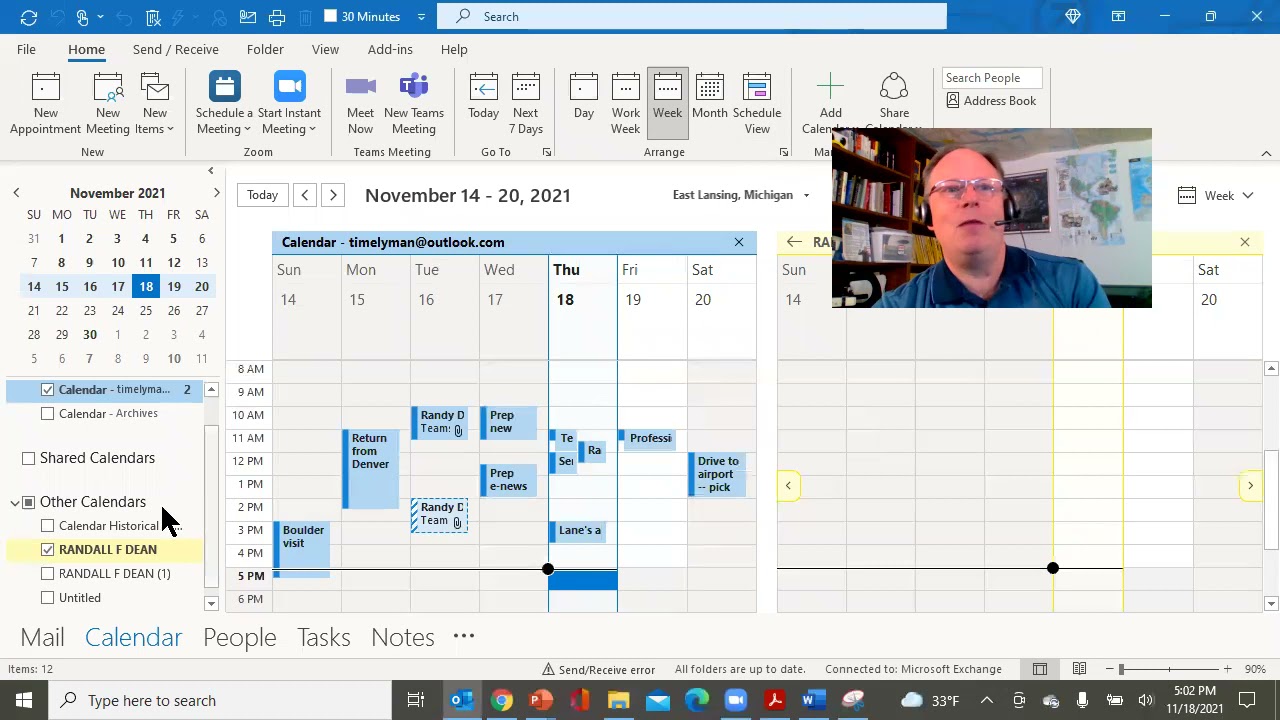Viewport: 1280px width, 720px height.
Task: View RANDALL F DEAN calendar in overlay mode arrow
Action: (794, 242)
